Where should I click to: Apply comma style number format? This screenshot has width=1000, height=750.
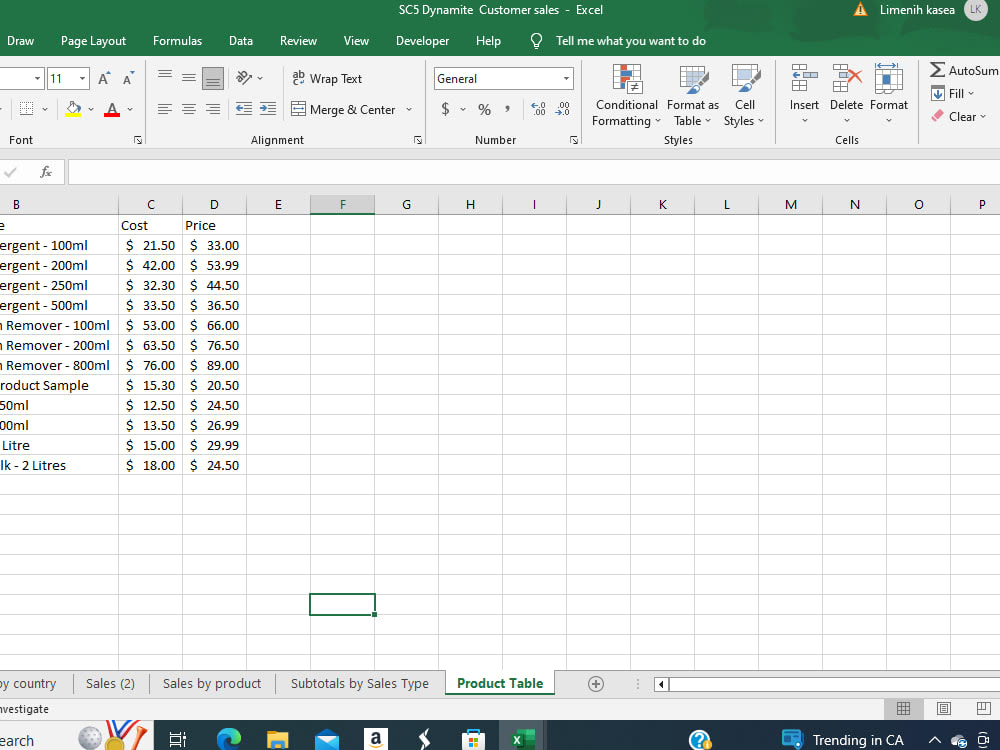pyautogui.click(x=508, y=110)
